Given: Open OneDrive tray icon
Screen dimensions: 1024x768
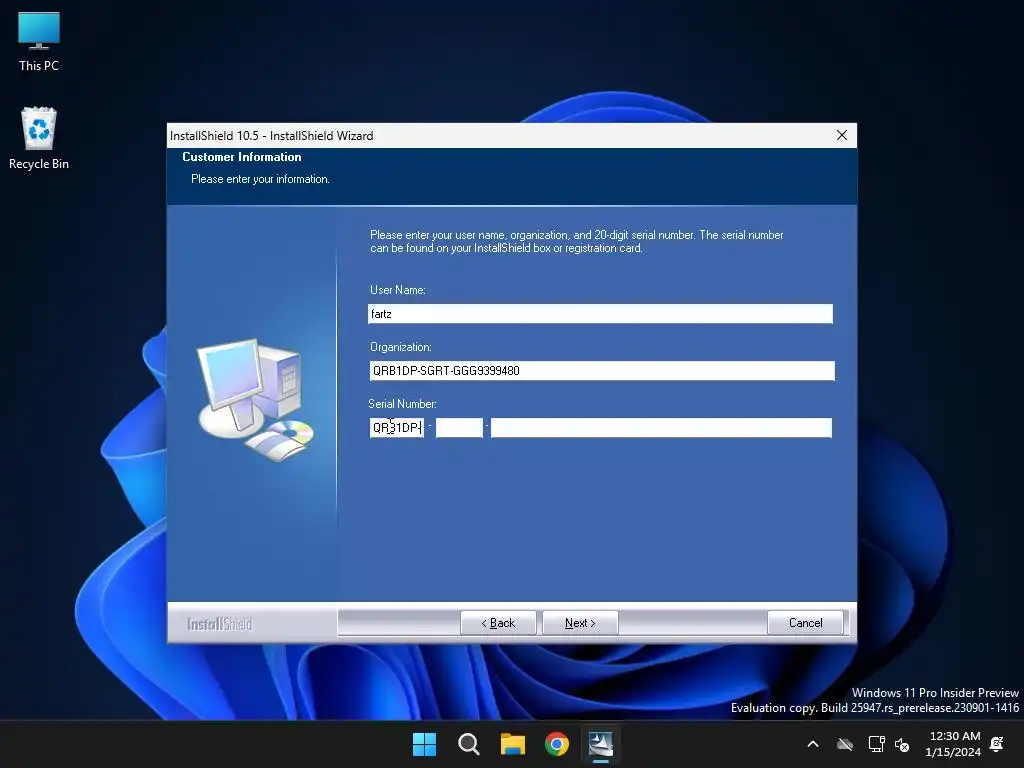Looking at the screenshot, I should point(845,744).
